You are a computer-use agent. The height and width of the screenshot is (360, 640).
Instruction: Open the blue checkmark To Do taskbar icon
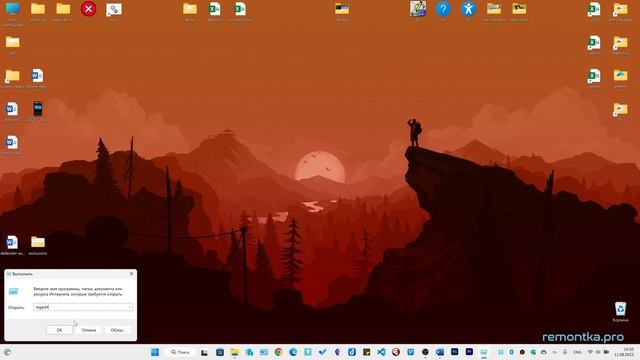(322, 352)
